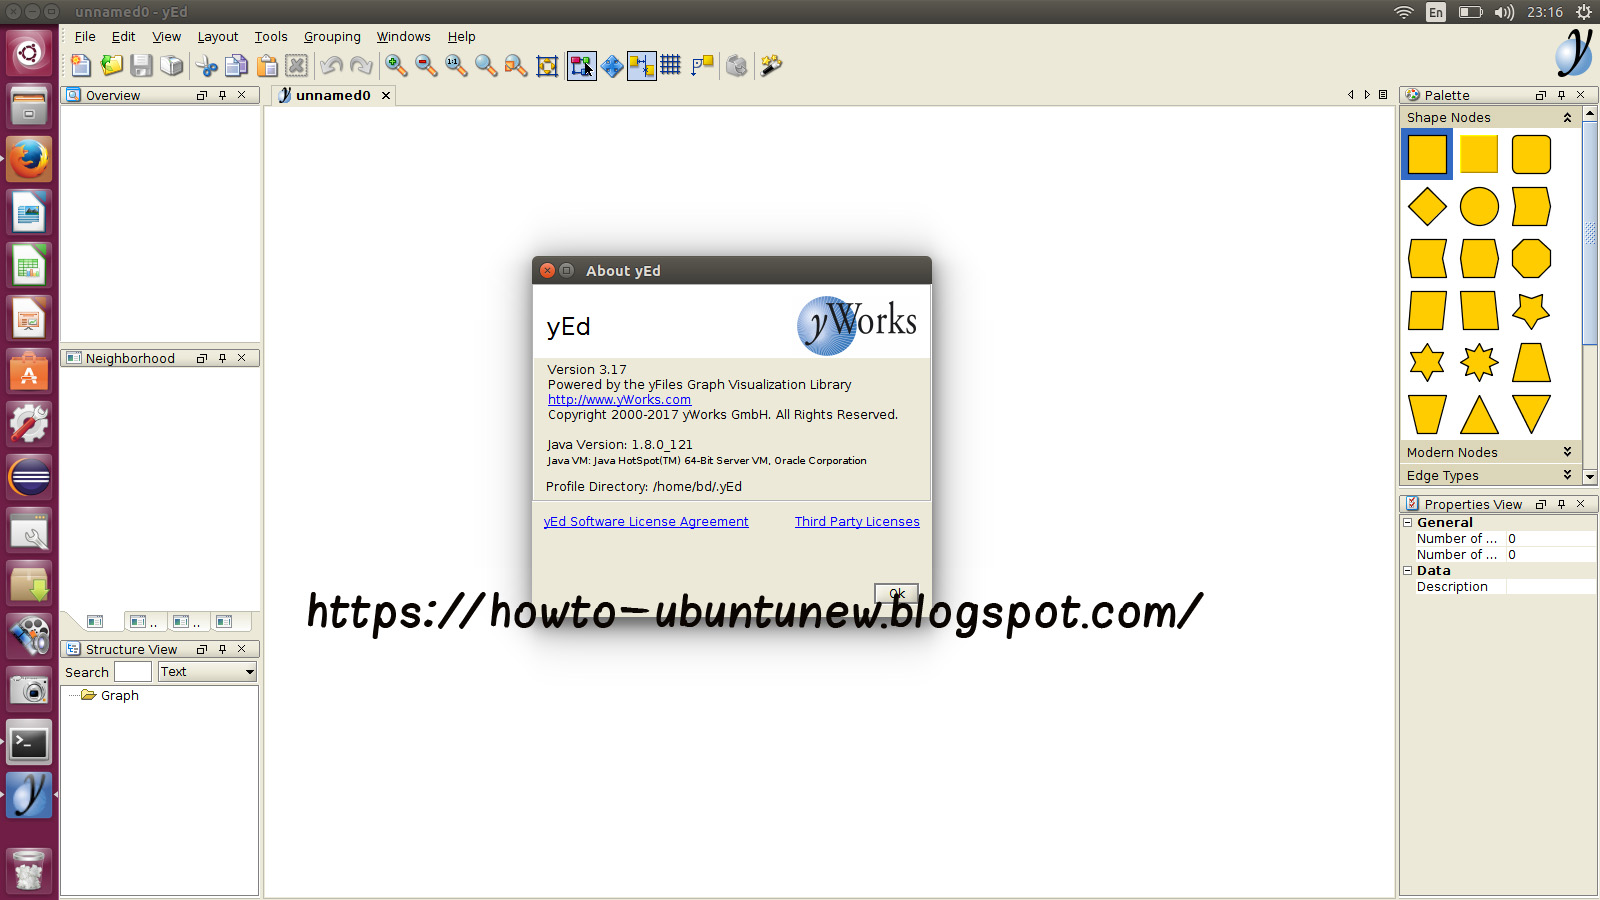Image resolution: width=1600 pixels, height=900 pixels.
Task: Open the Layout menu
Action: (217, 37)
